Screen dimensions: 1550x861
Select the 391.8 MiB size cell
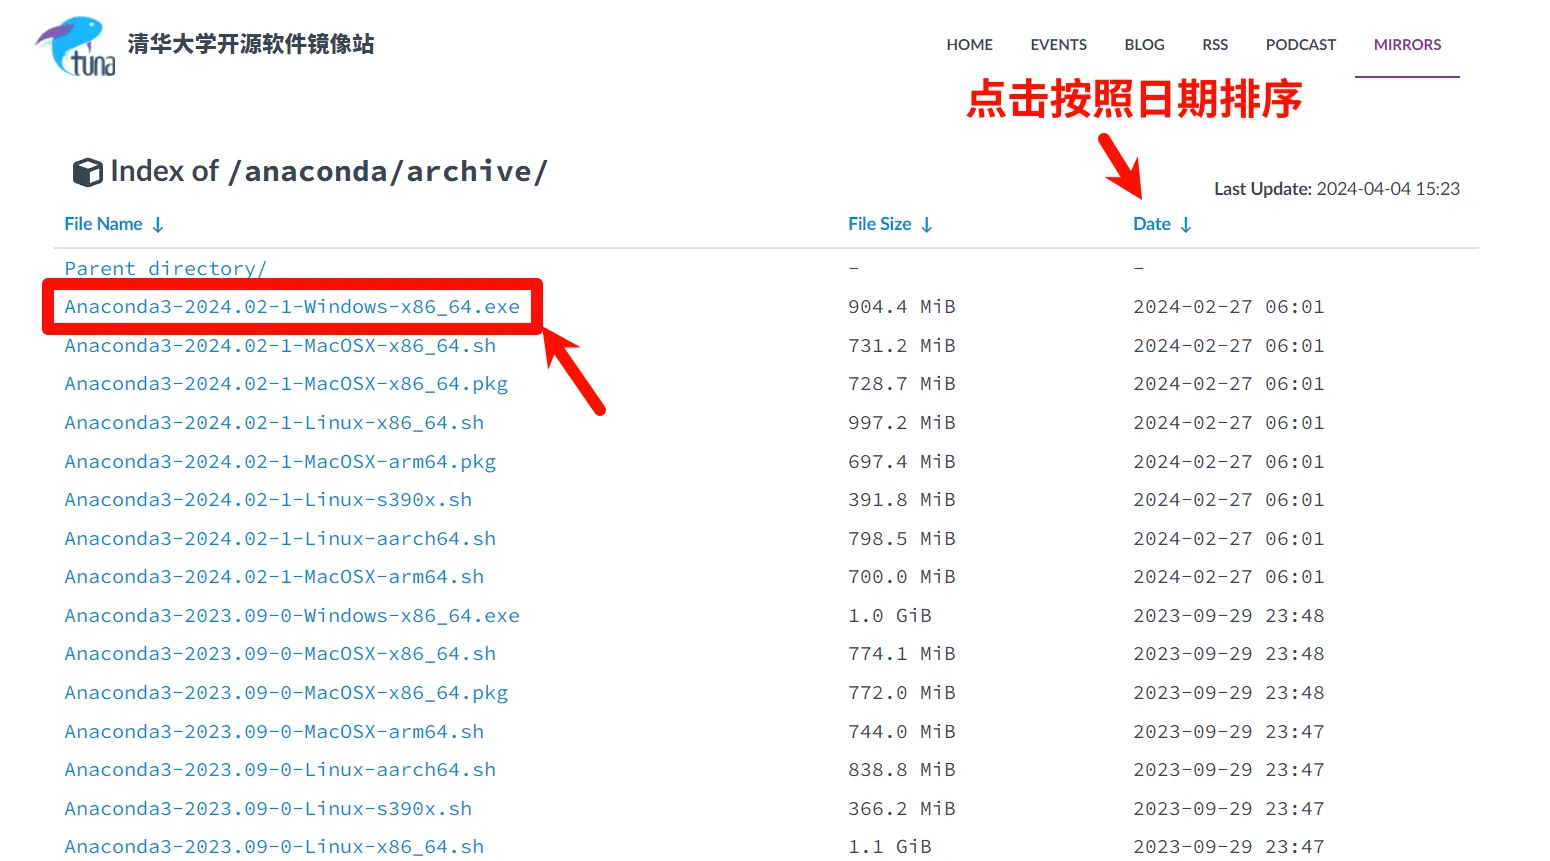(902, 500)
